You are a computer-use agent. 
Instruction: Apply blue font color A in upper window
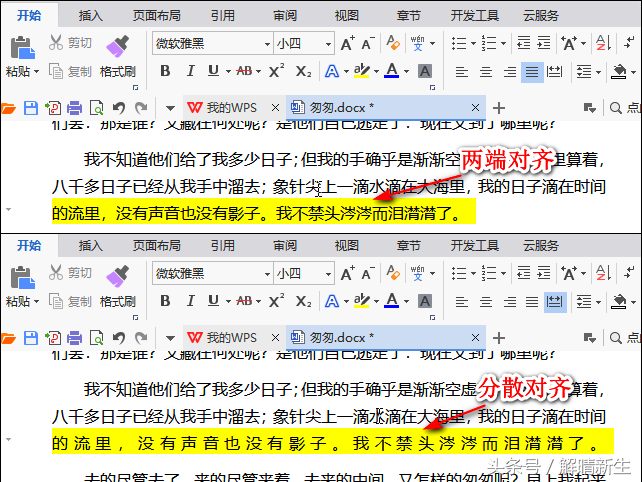392,71
